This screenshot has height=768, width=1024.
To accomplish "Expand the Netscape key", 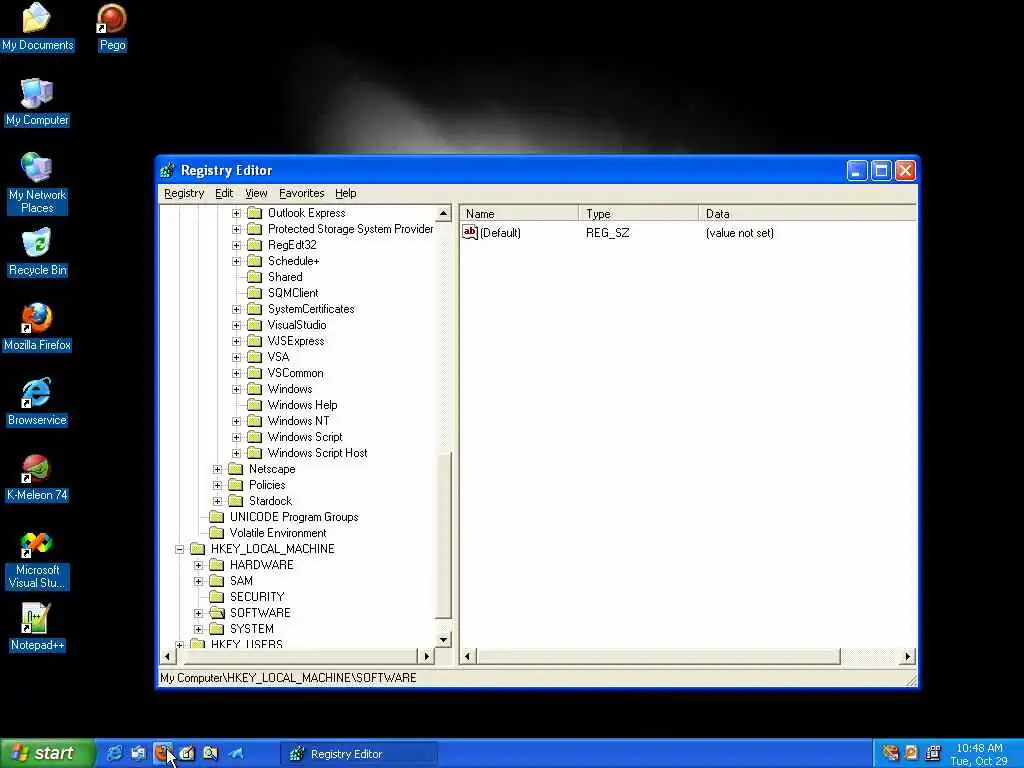I will tap(217, 470).
